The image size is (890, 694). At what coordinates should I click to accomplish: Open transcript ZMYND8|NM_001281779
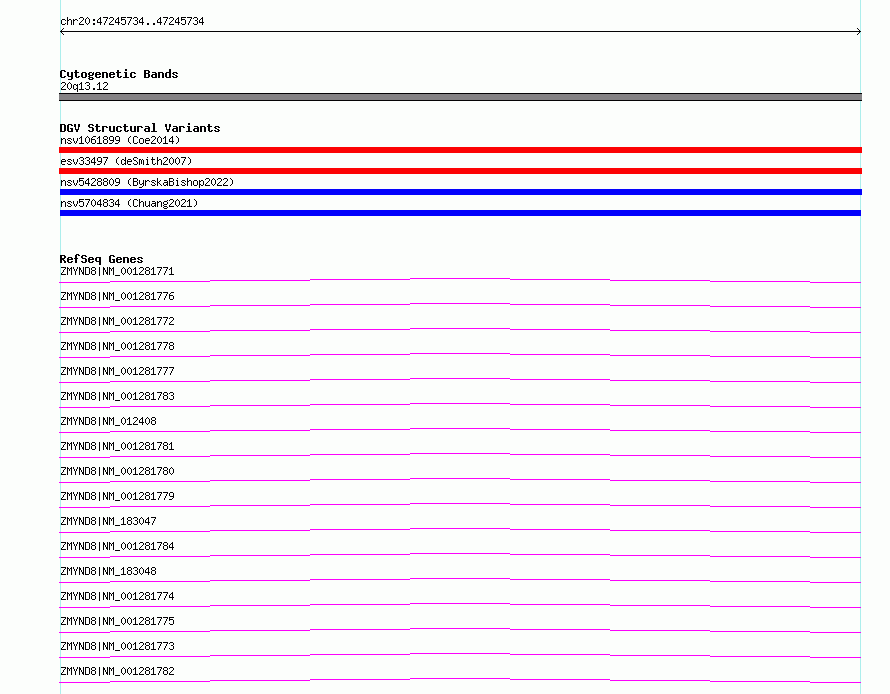[117, 496]
